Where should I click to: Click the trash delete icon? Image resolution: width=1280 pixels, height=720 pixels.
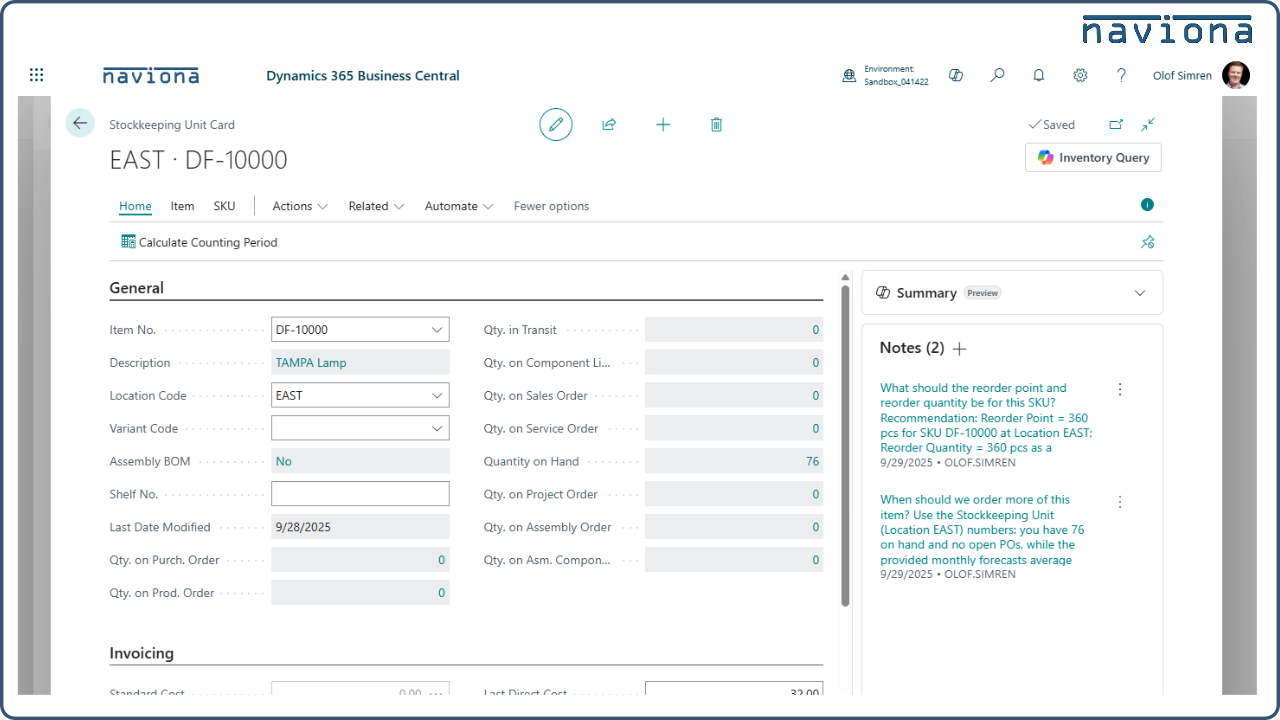(716, 124)
